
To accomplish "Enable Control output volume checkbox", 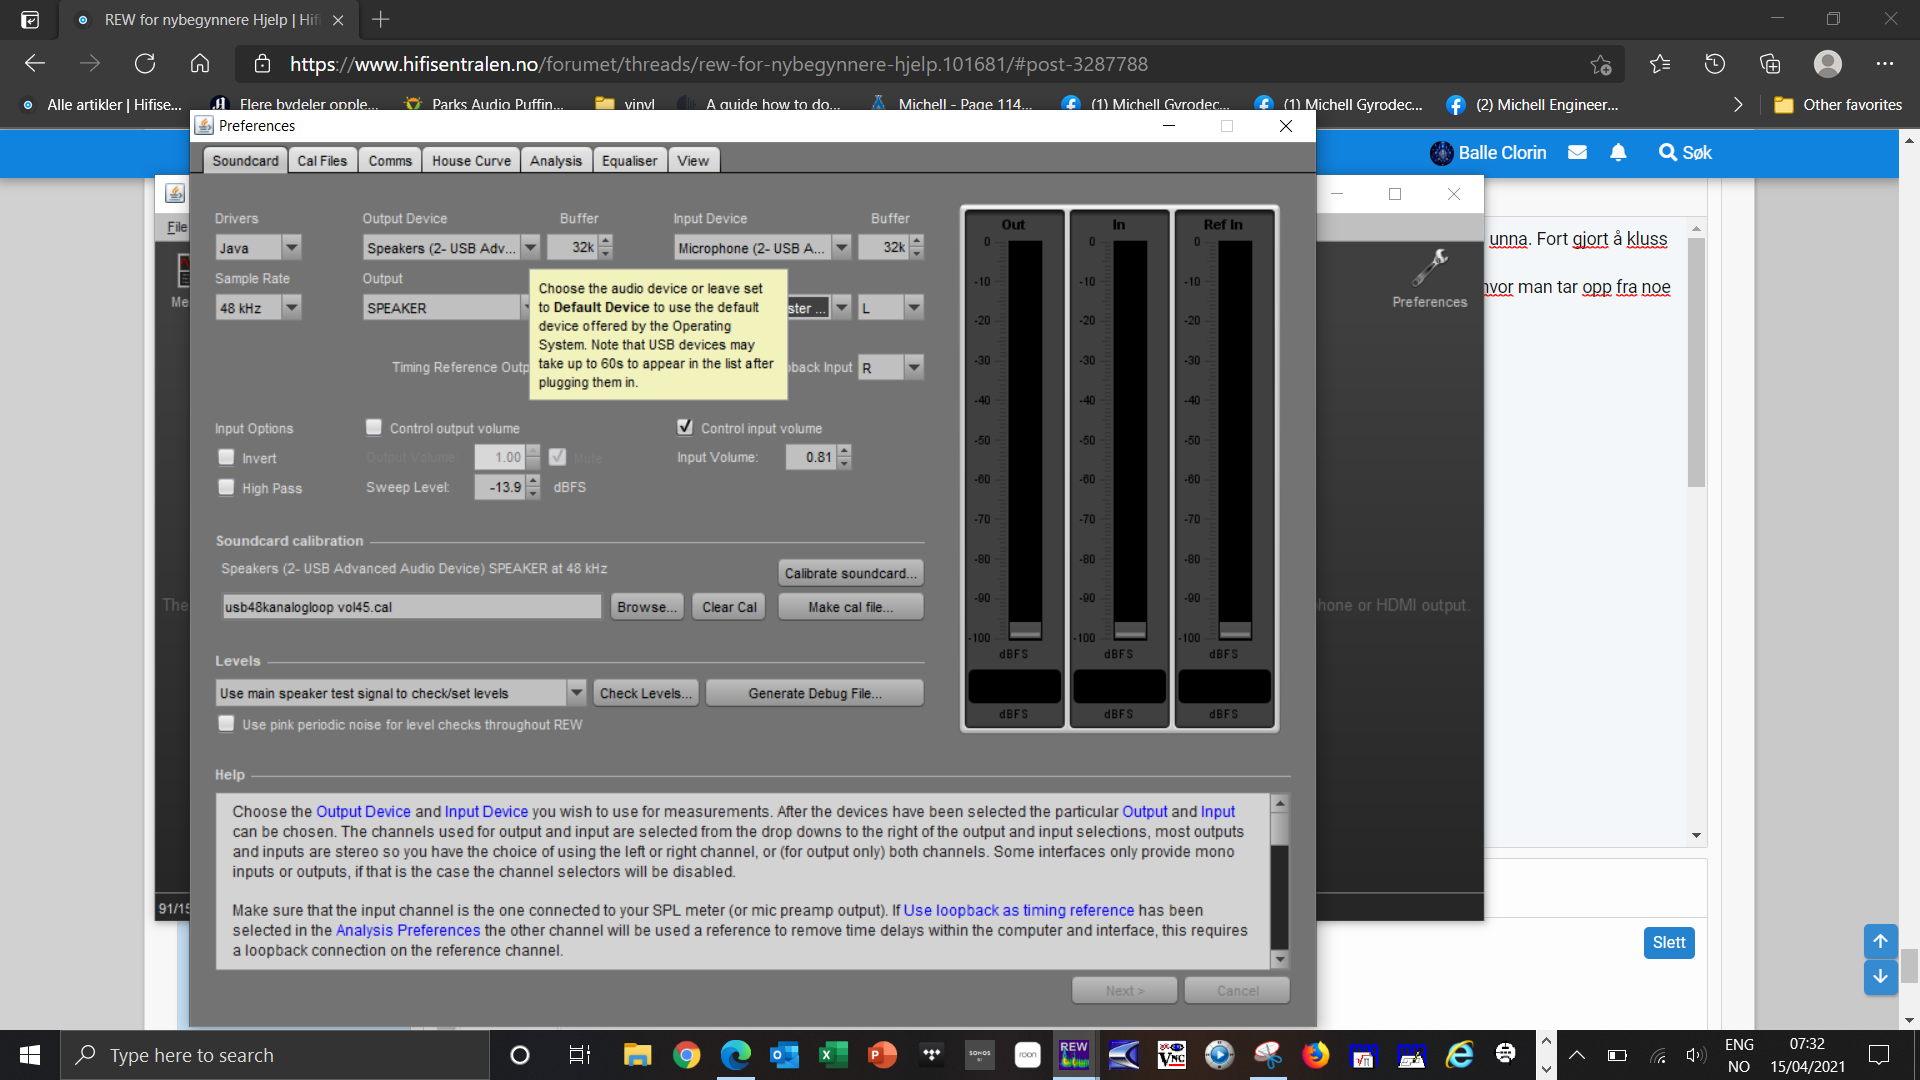I will [x=374, y=428].
